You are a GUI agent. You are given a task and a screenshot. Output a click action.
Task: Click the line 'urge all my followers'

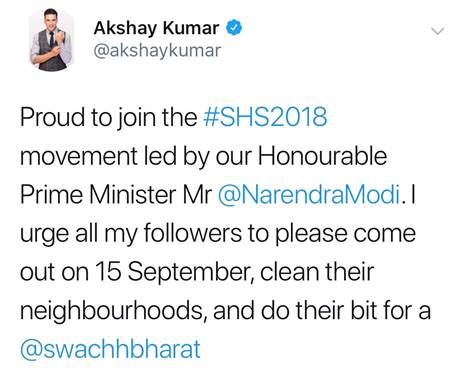[218, 233]
